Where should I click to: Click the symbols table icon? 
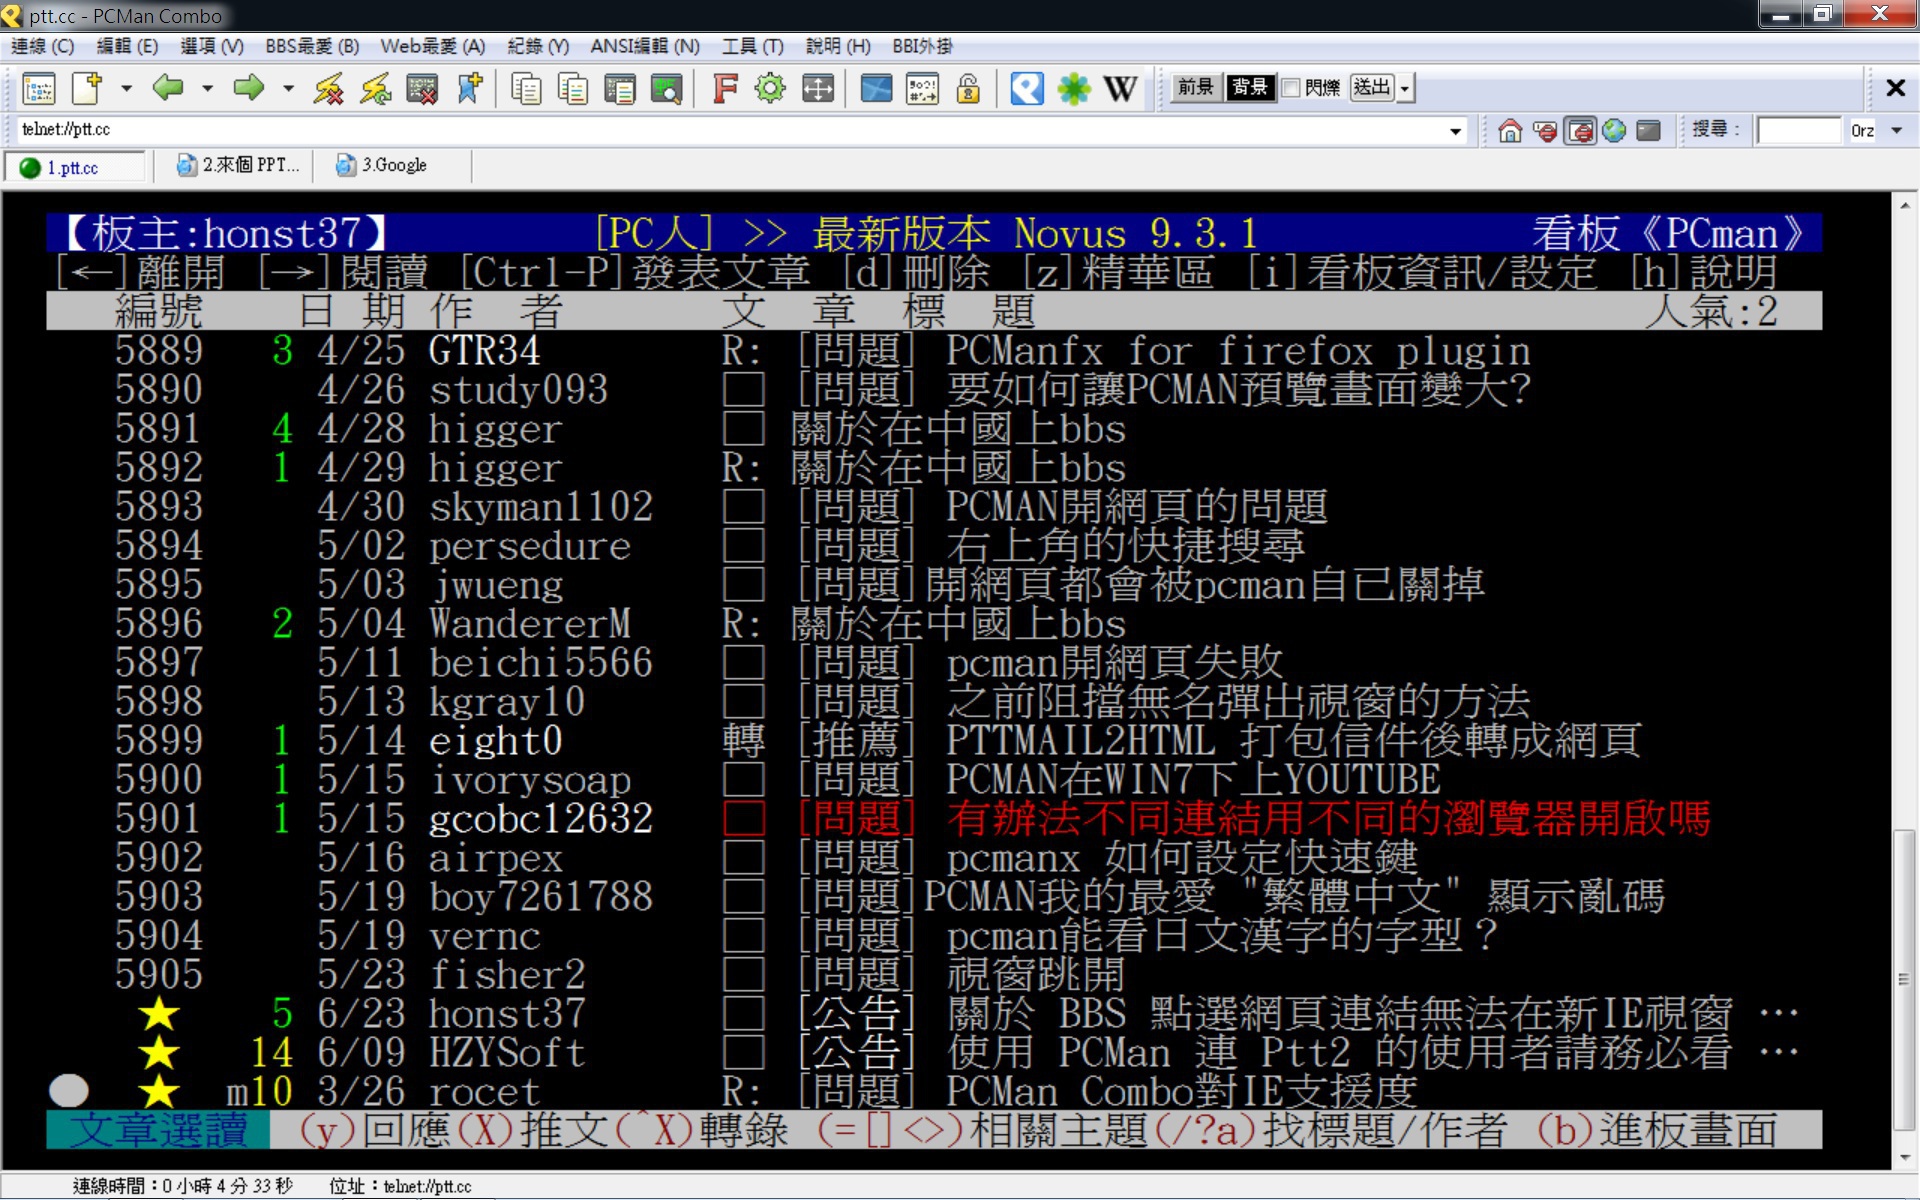pos(922,89)
